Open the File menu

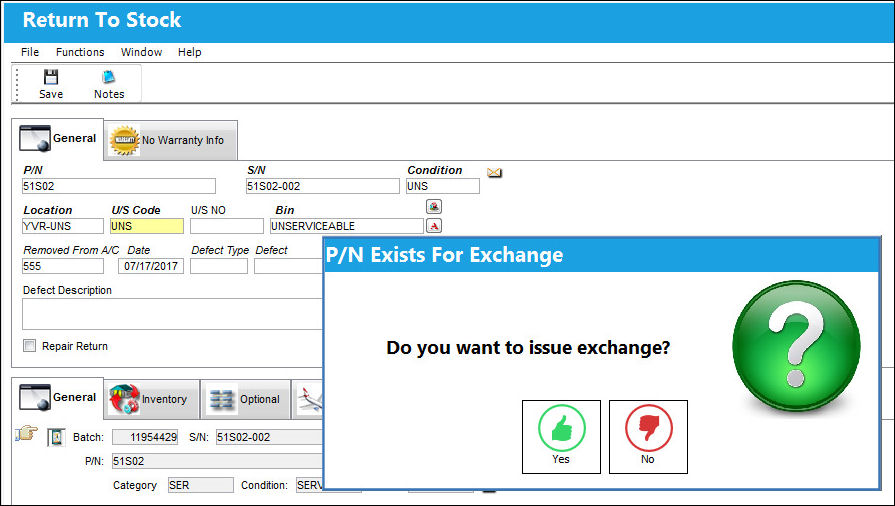click(x=30, y=52)
